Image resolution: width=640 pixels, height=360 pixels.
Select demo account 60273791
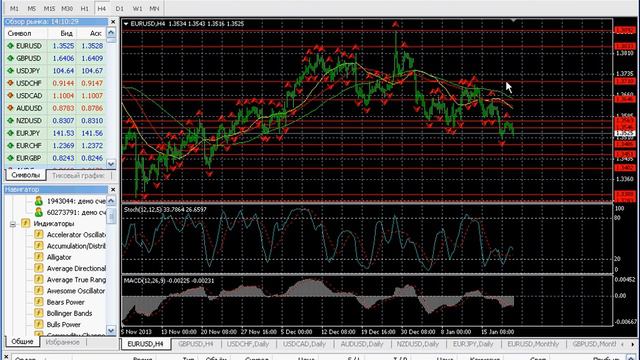[76, 212]
